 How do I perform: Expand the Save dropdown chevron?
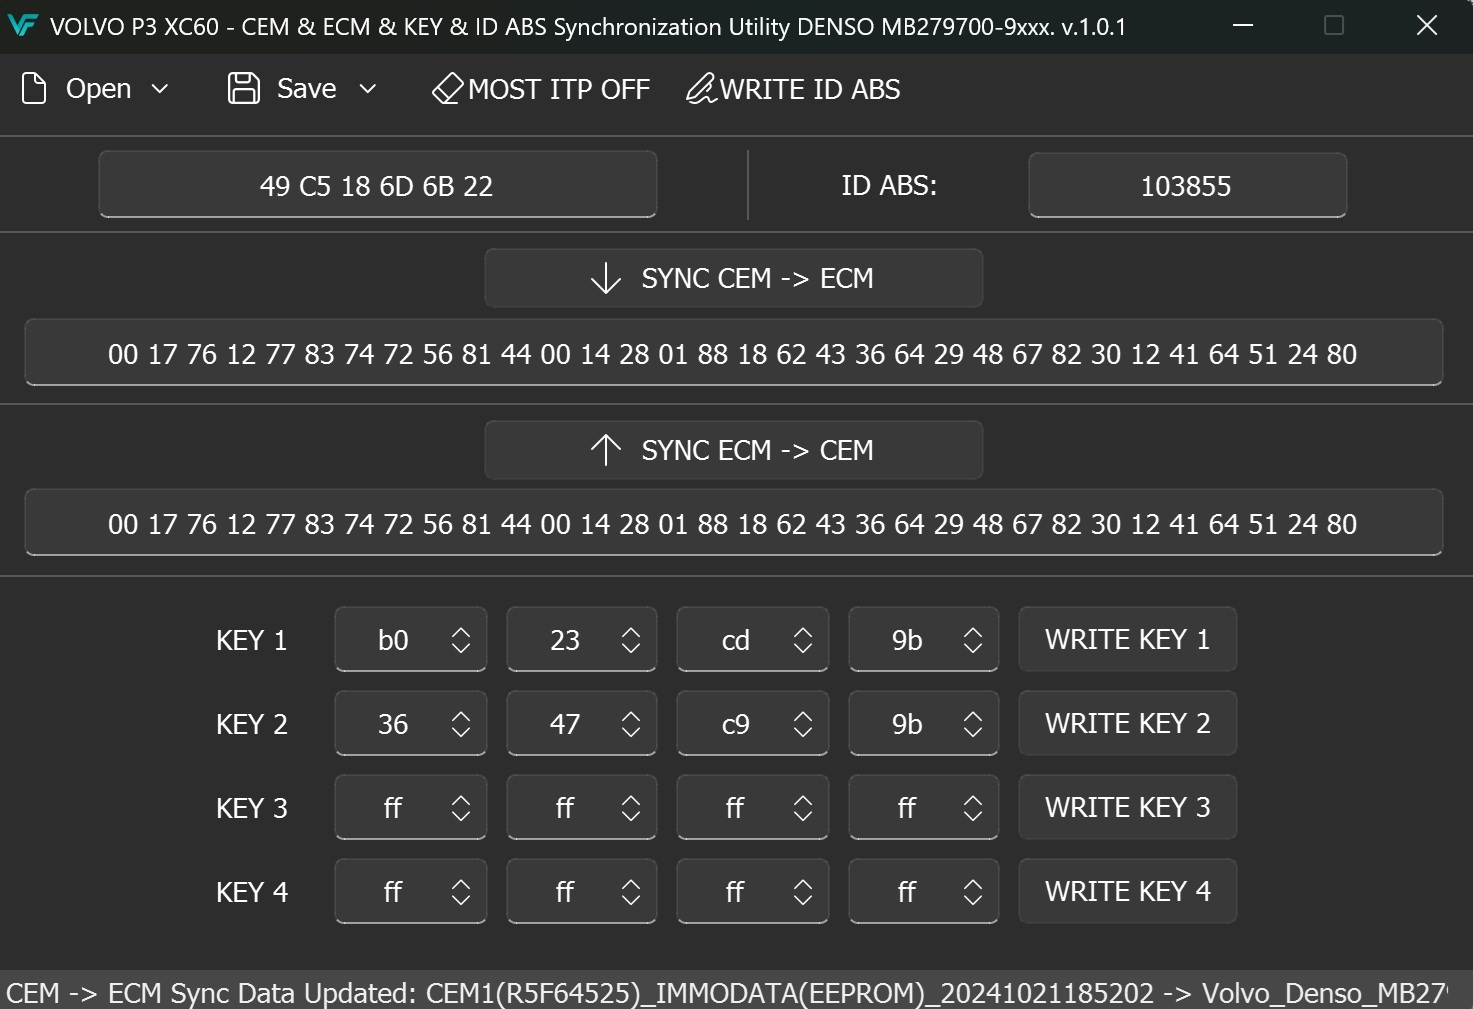click(x=368, y=89)
